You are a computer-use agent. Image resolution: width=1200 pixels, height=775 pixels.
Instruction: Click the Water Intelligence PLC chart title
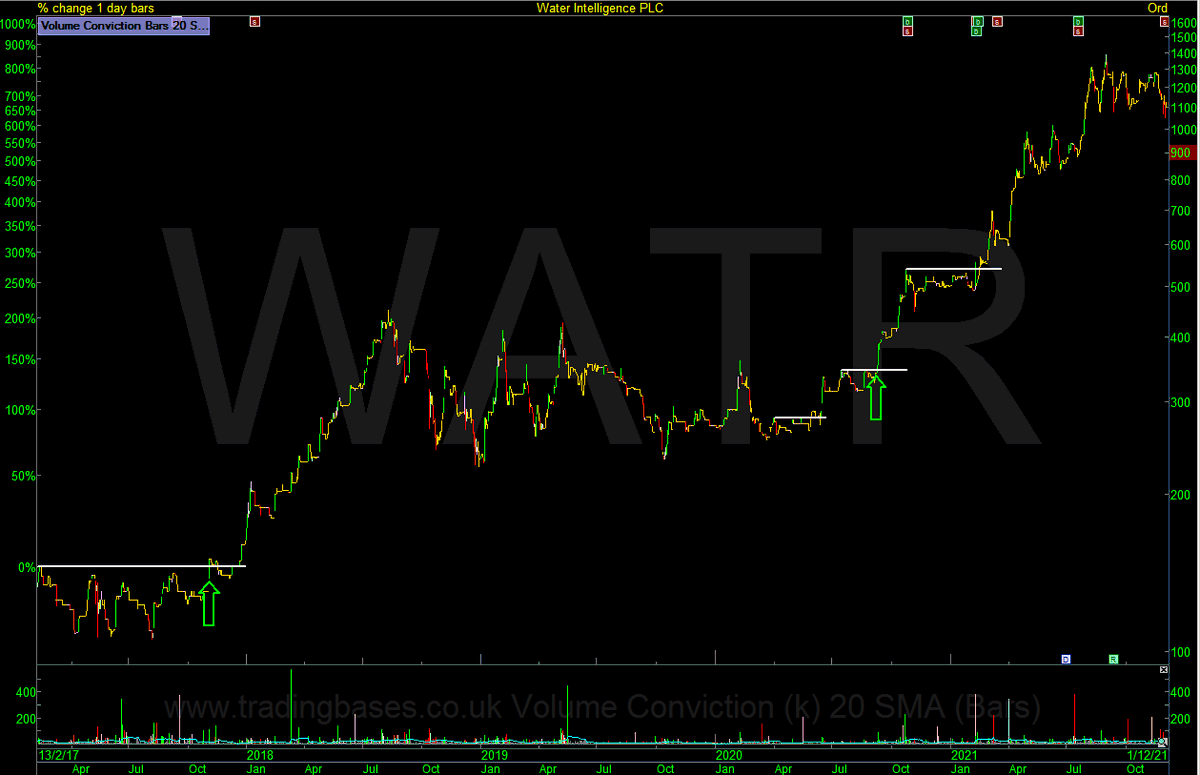[600, 8]
